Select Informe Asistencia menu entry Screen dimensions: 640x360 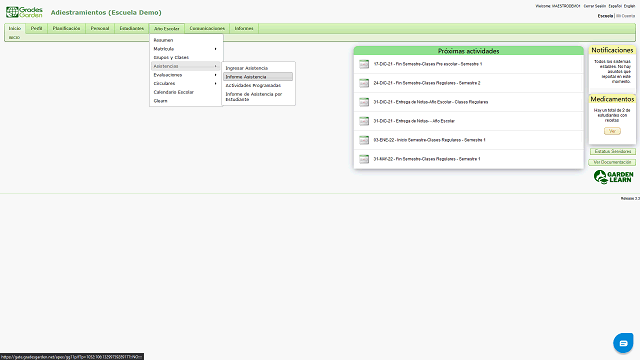[258, 77]
